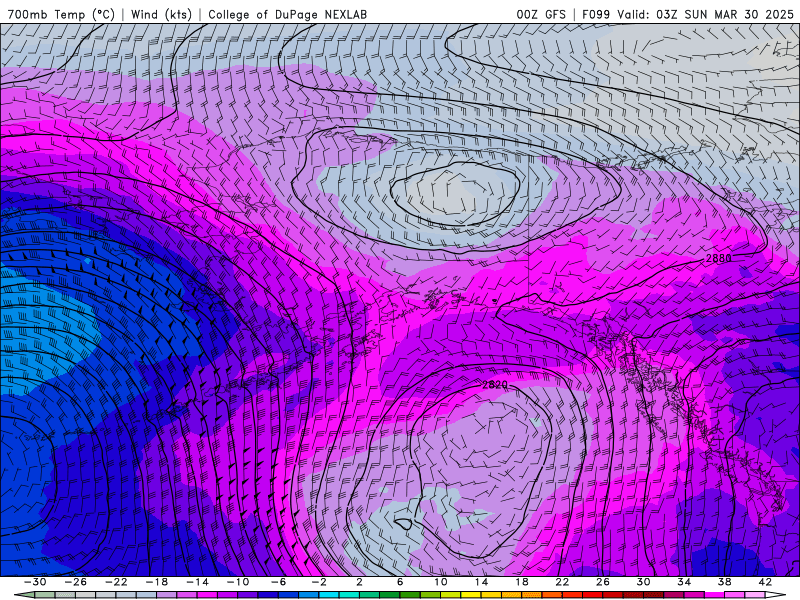Viewport: 800px width, 600px height.
Task: Click the '2820' height contour label
Action: [494, 385]
